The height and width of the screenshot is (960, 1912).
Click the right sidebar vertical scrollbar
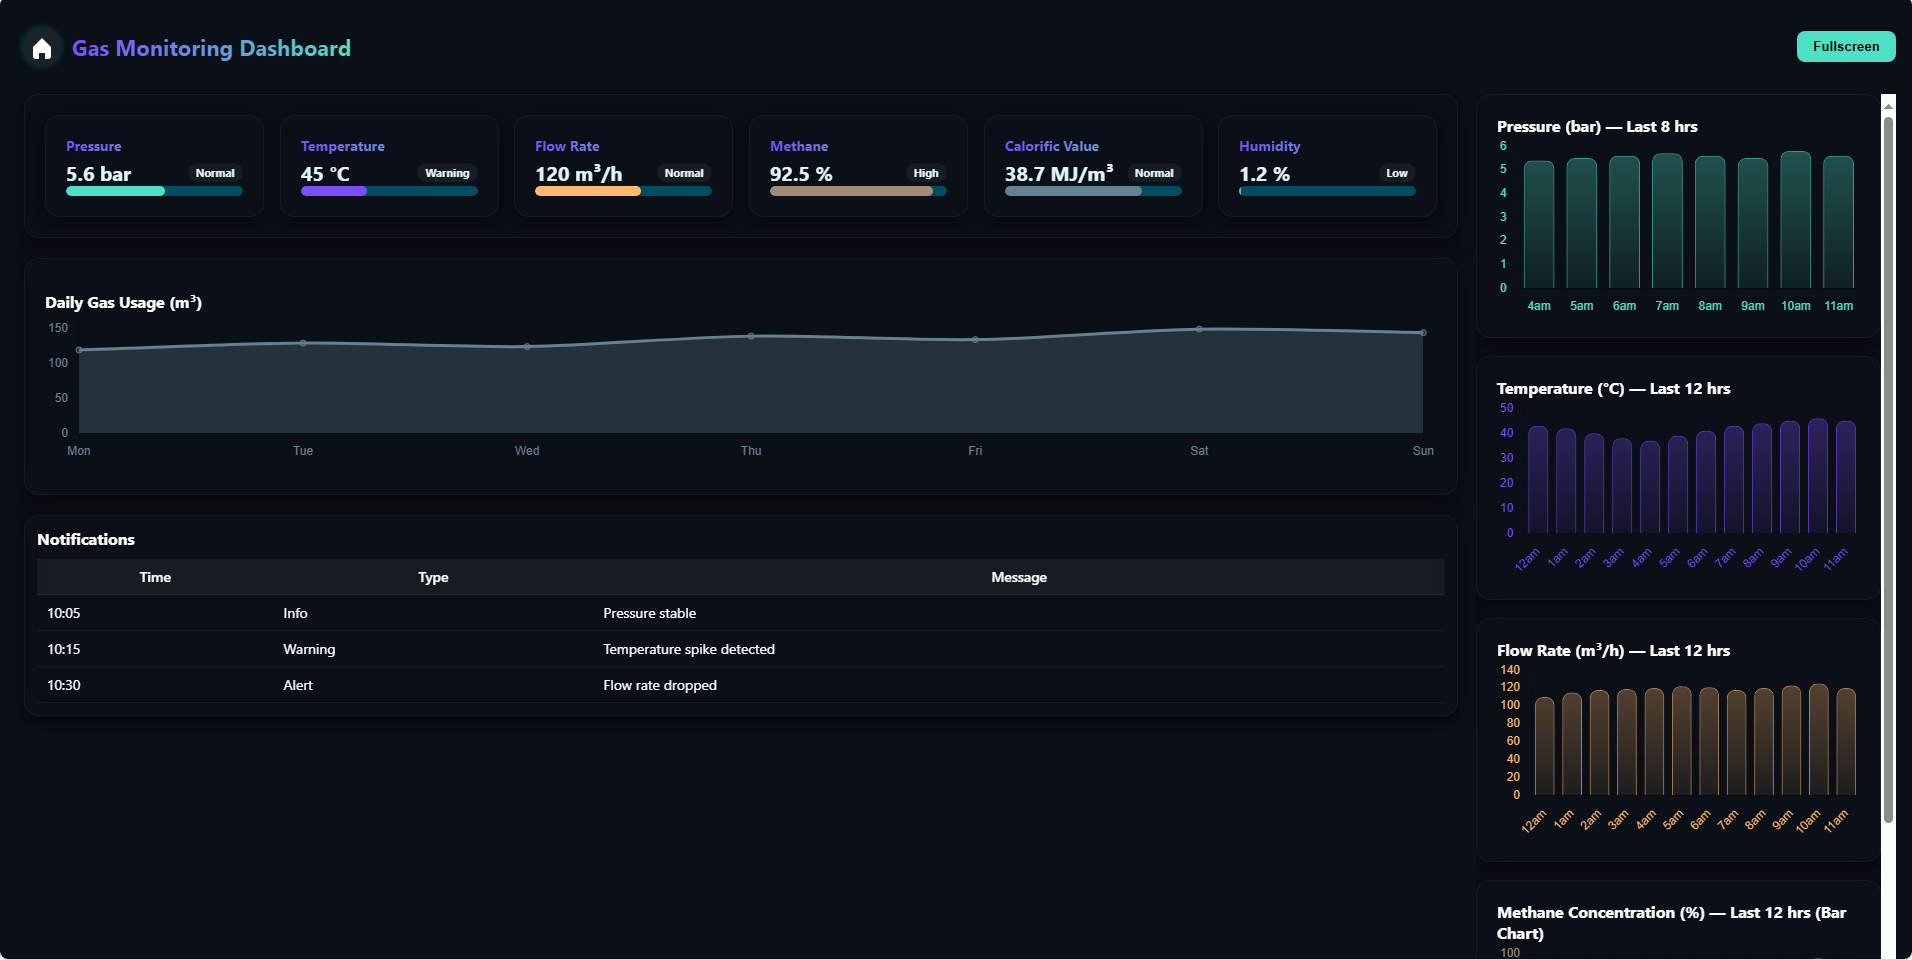[1888, 470]
